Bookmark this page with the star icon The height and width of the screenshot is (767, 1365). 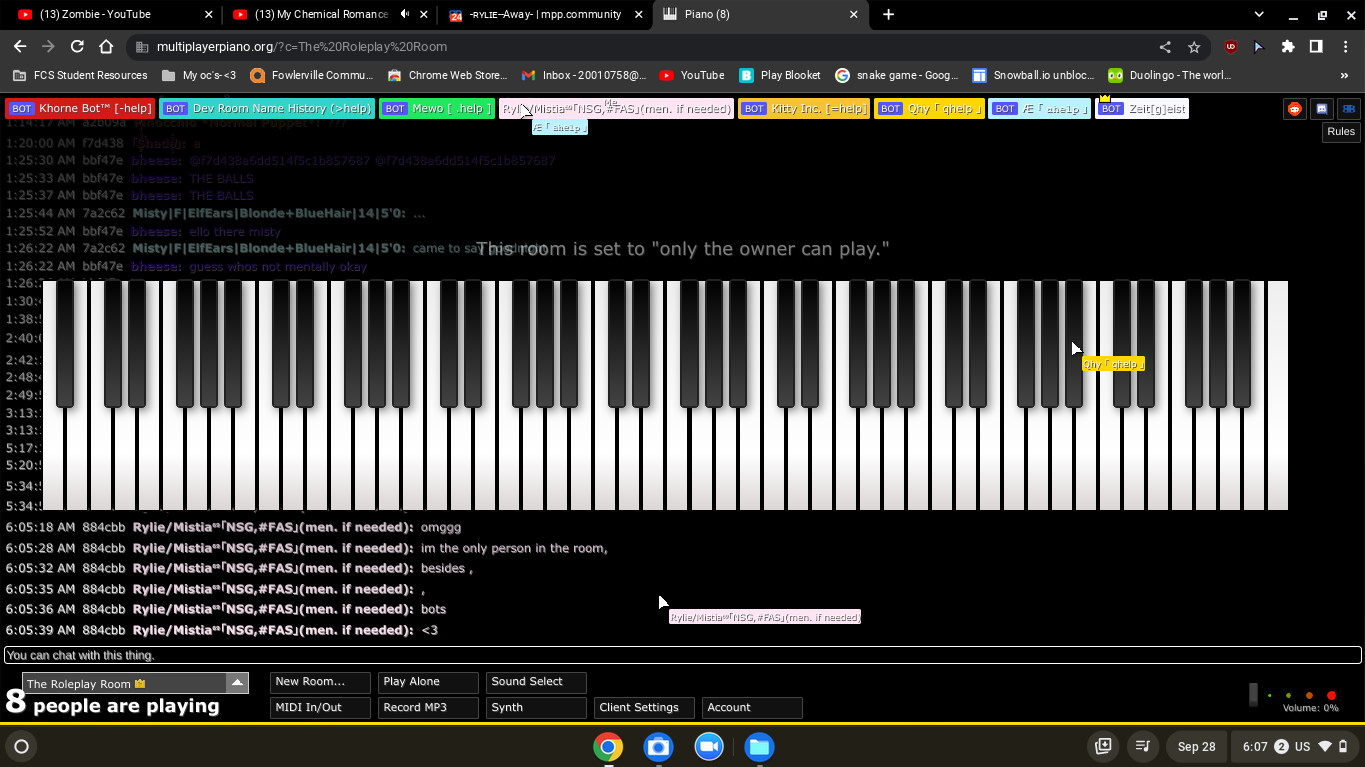click(1194, 47)
